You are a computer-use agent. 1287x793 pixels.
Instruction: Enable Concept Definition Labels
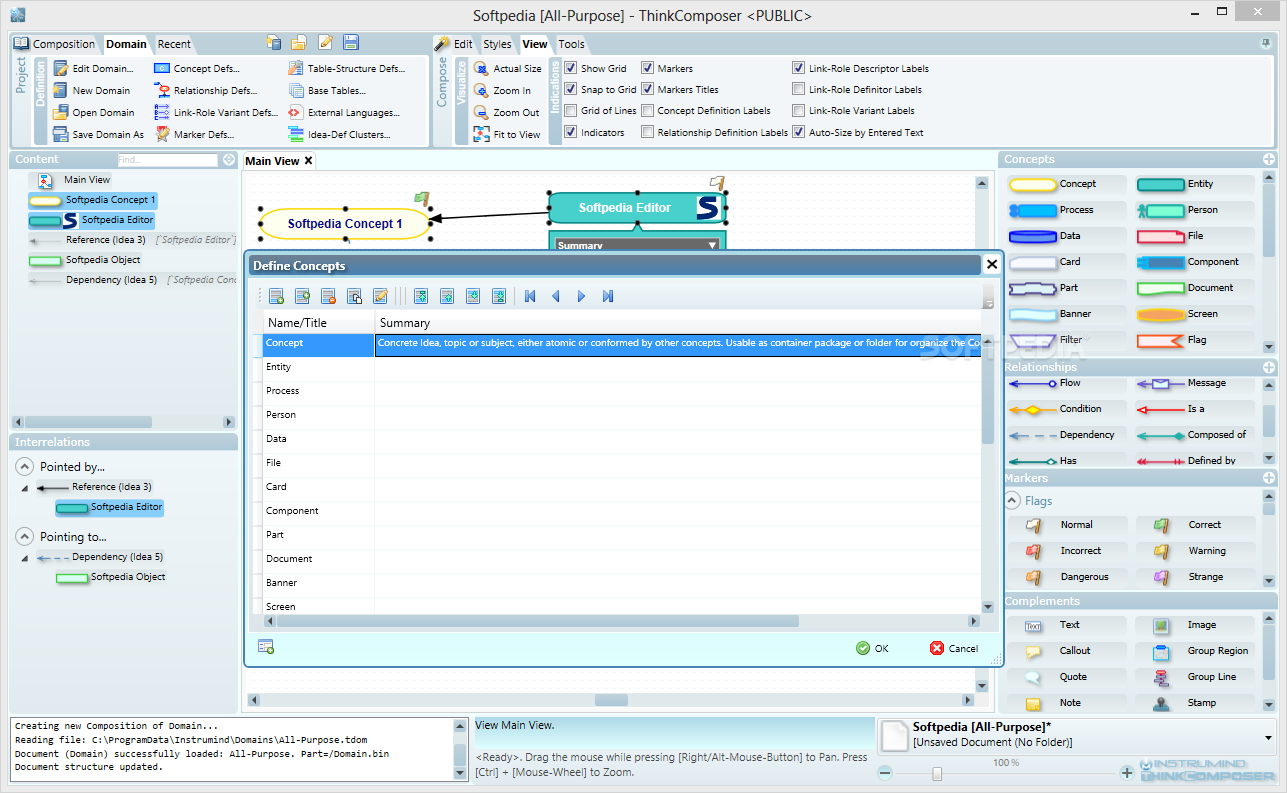[648, 111]
